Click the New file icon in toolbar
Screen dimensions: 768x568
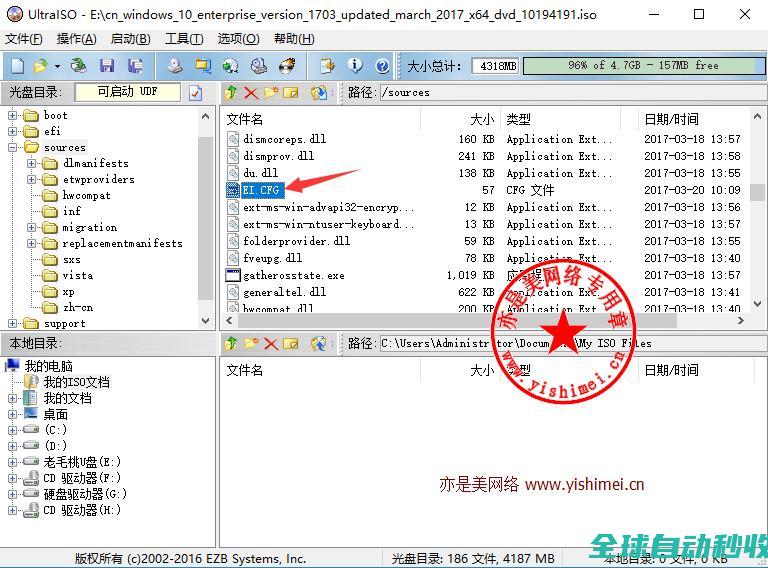click(17, 66)
